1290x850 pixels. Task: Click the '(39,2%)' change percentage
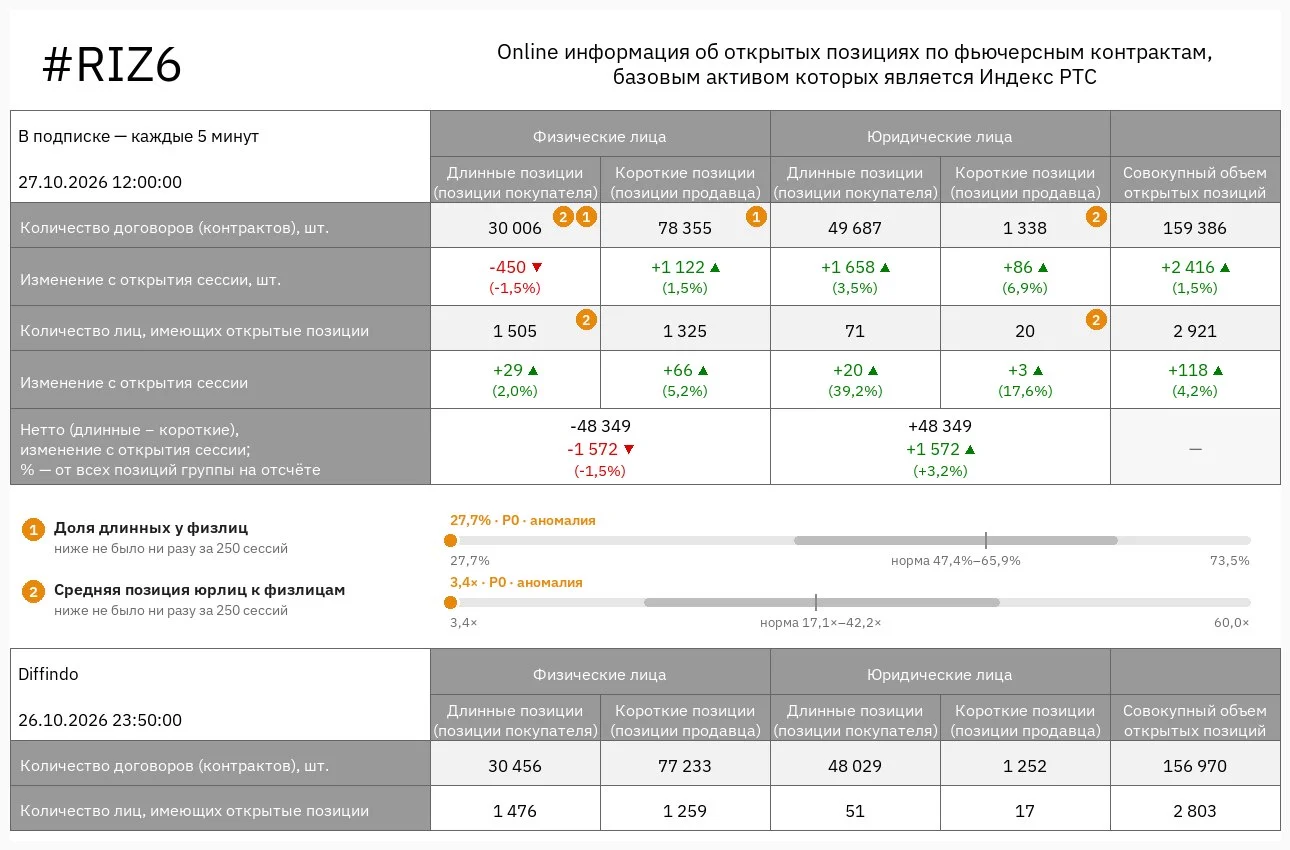(855, 392)
